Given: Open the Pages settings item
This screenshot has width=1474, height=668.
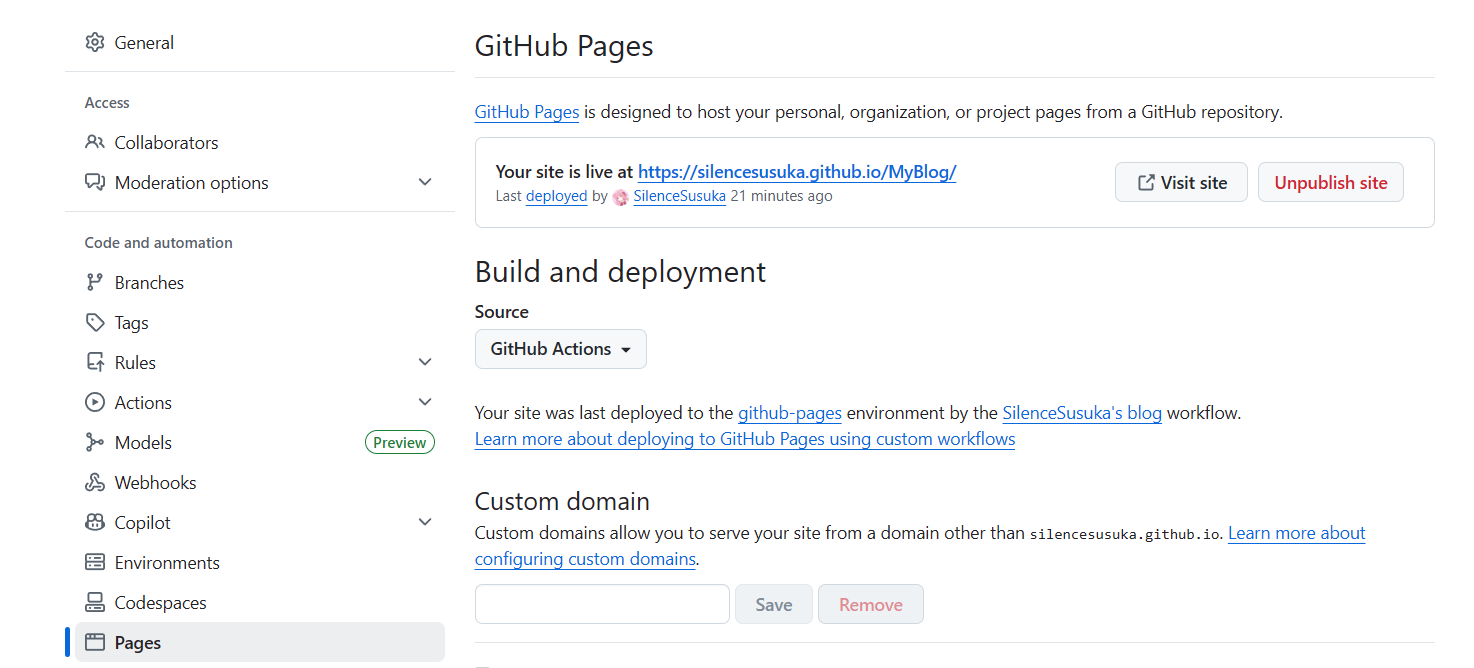Looking at the screenshot, I should point(138,643).
